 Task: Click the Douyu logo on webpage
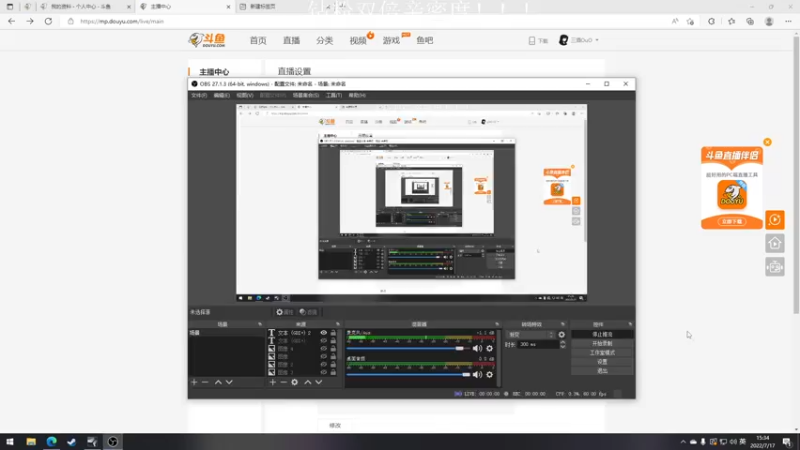click(x=207, y=40)
